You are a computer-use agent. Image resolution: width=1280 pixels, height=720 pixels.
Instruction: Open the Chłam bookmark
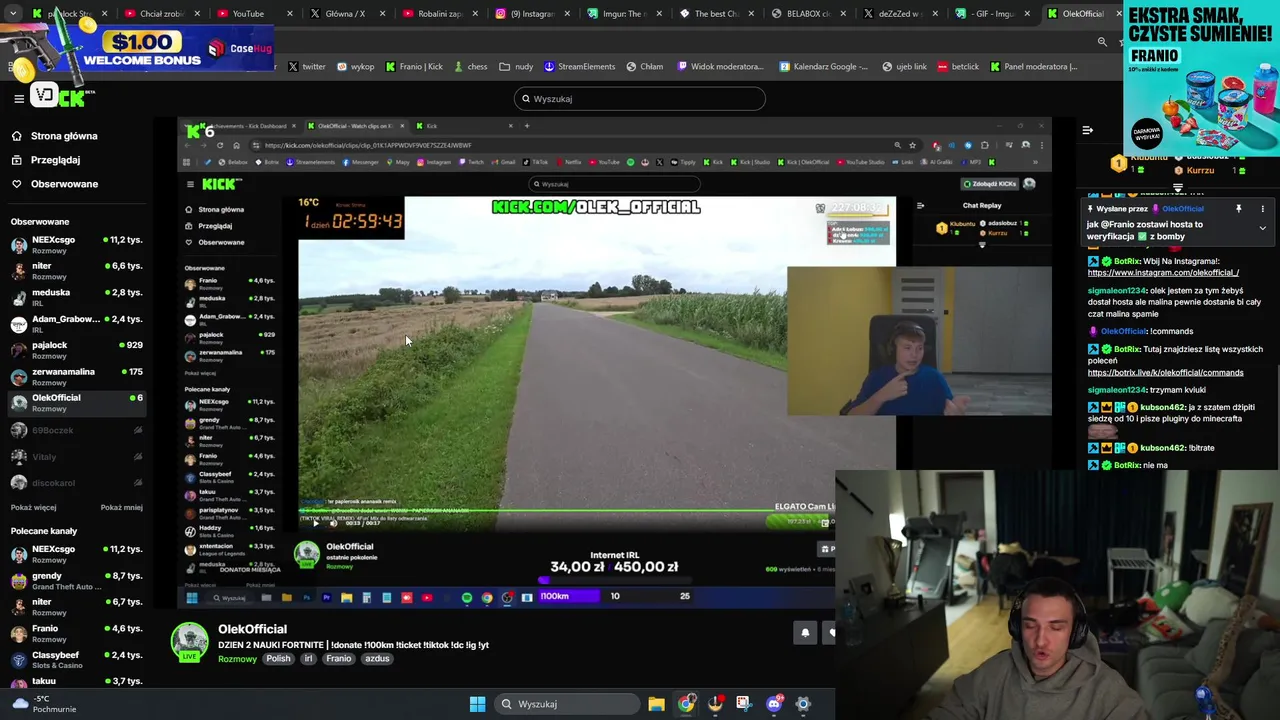pos(645,67)
